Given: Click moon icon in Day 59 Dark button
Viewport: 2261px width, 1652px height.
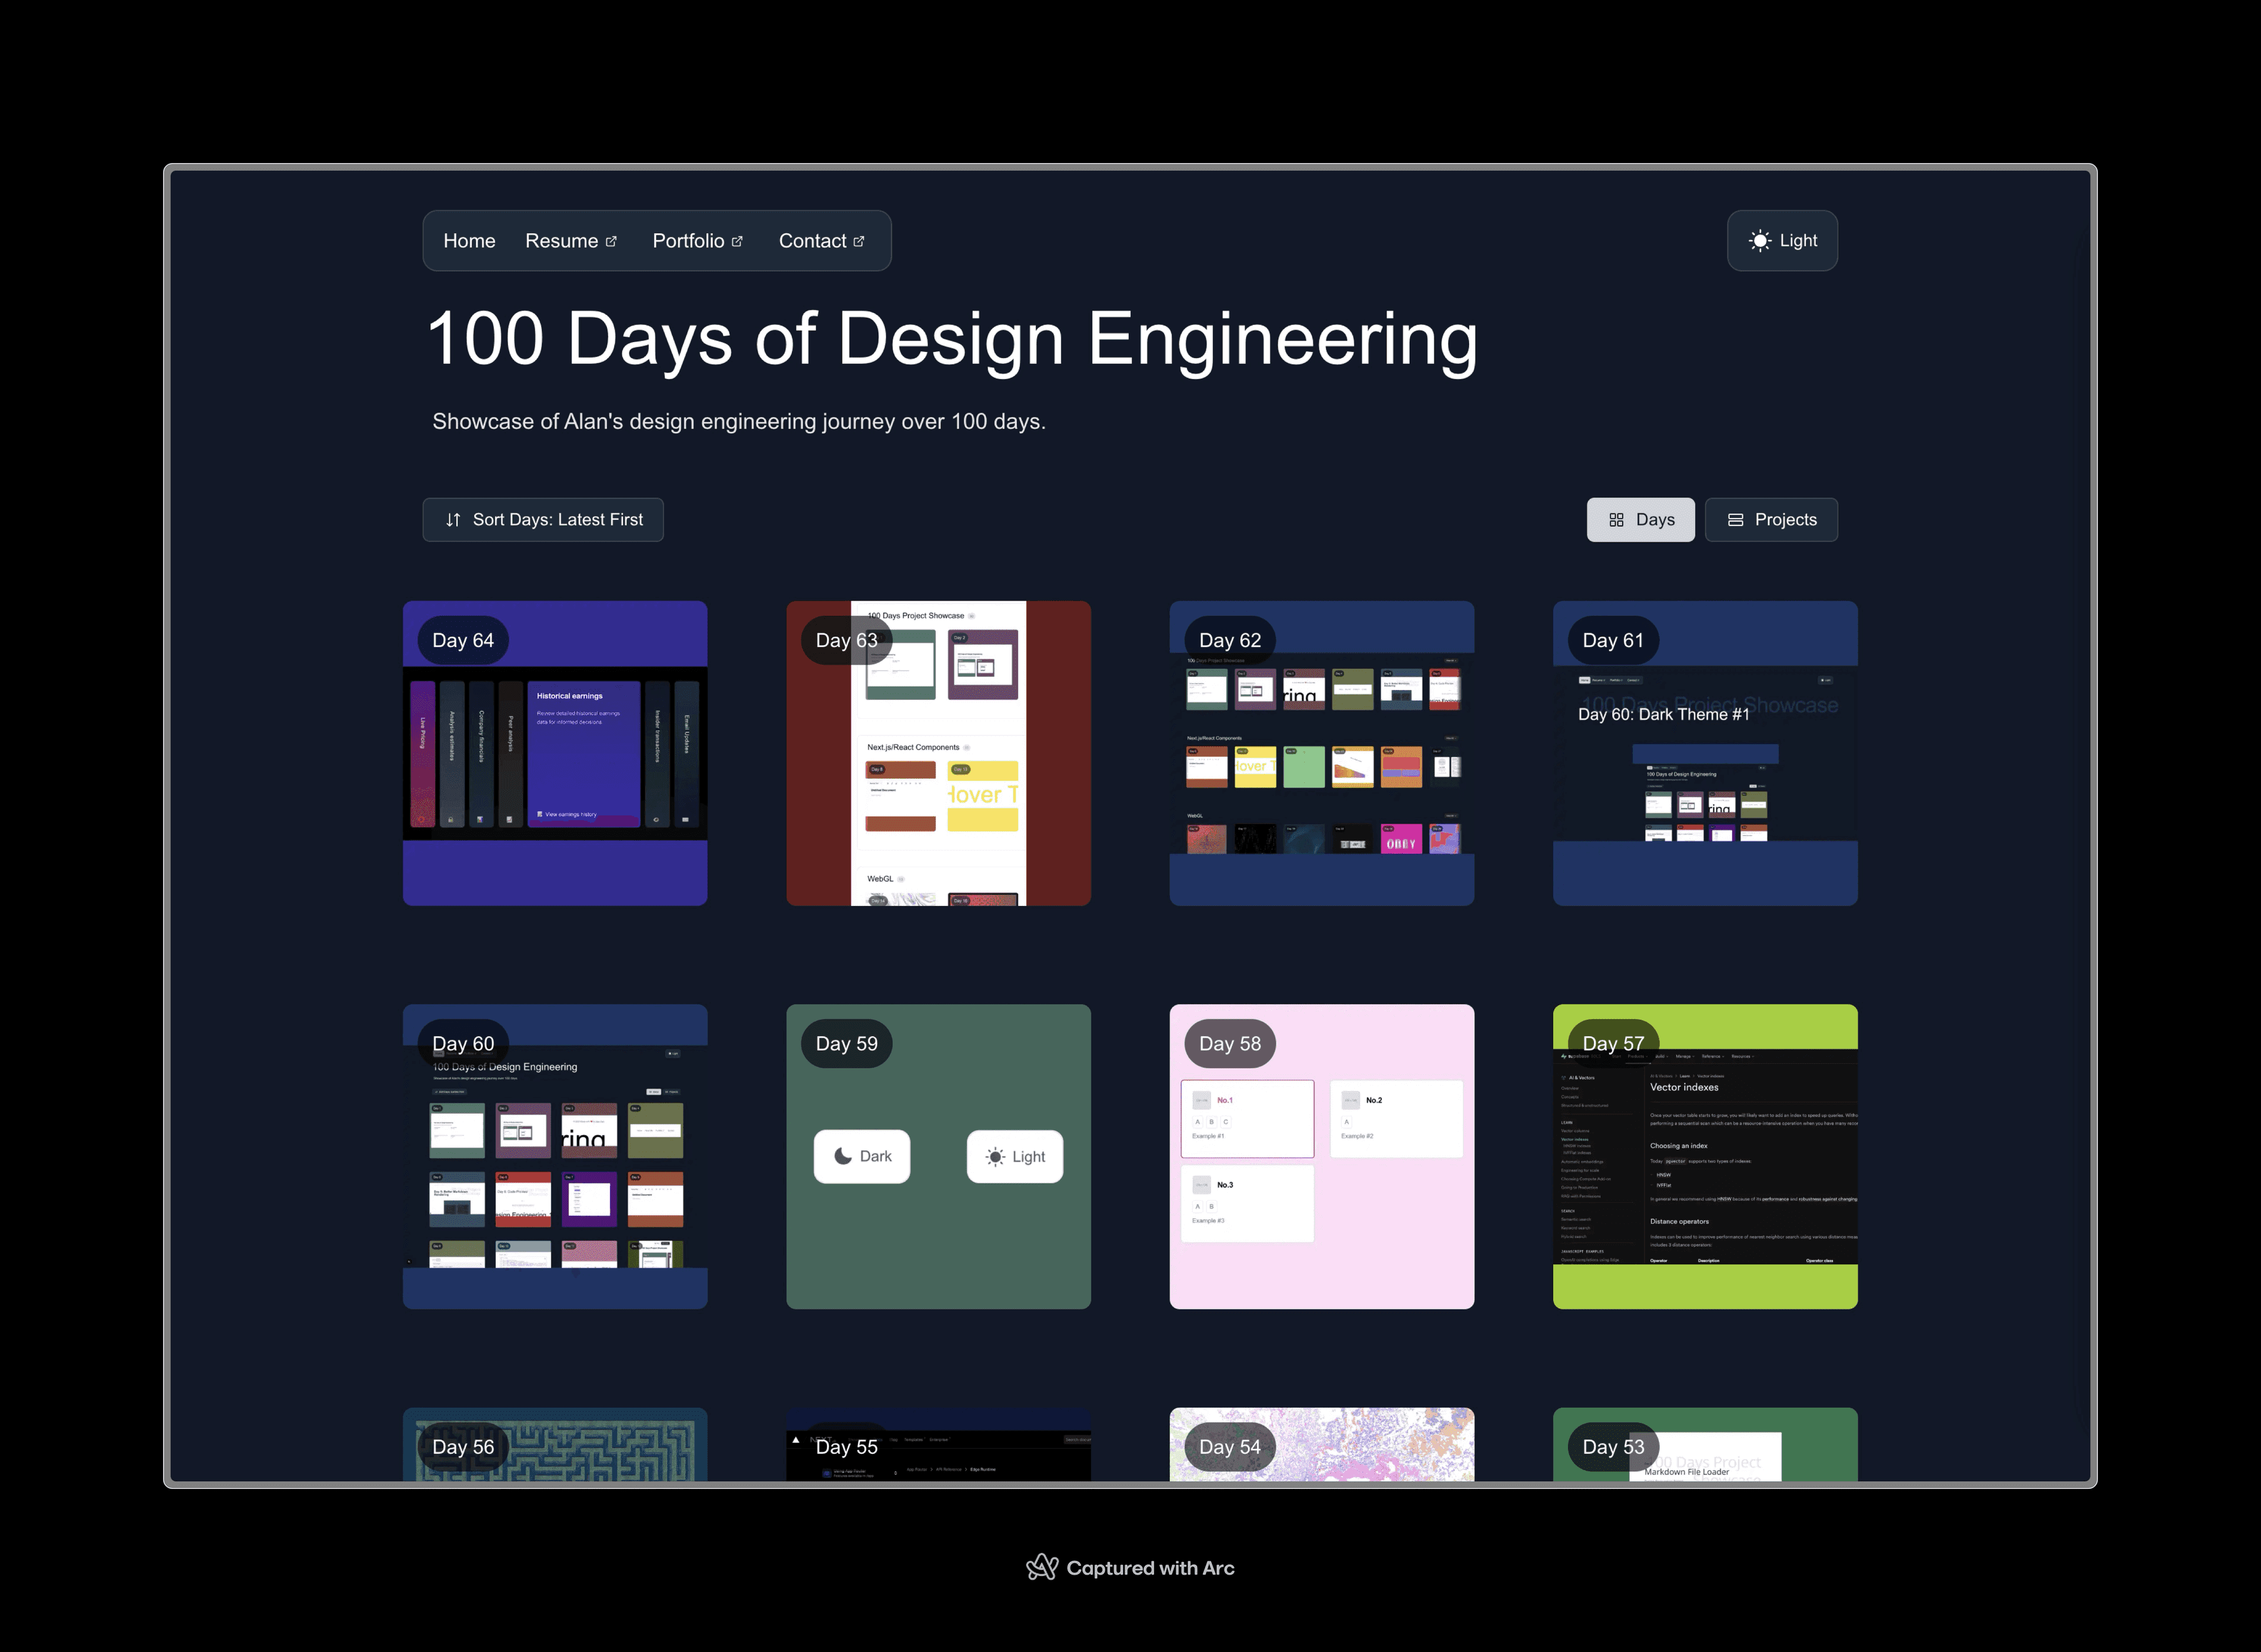Looking at the screenshot, I should [x=843, y=1156].
